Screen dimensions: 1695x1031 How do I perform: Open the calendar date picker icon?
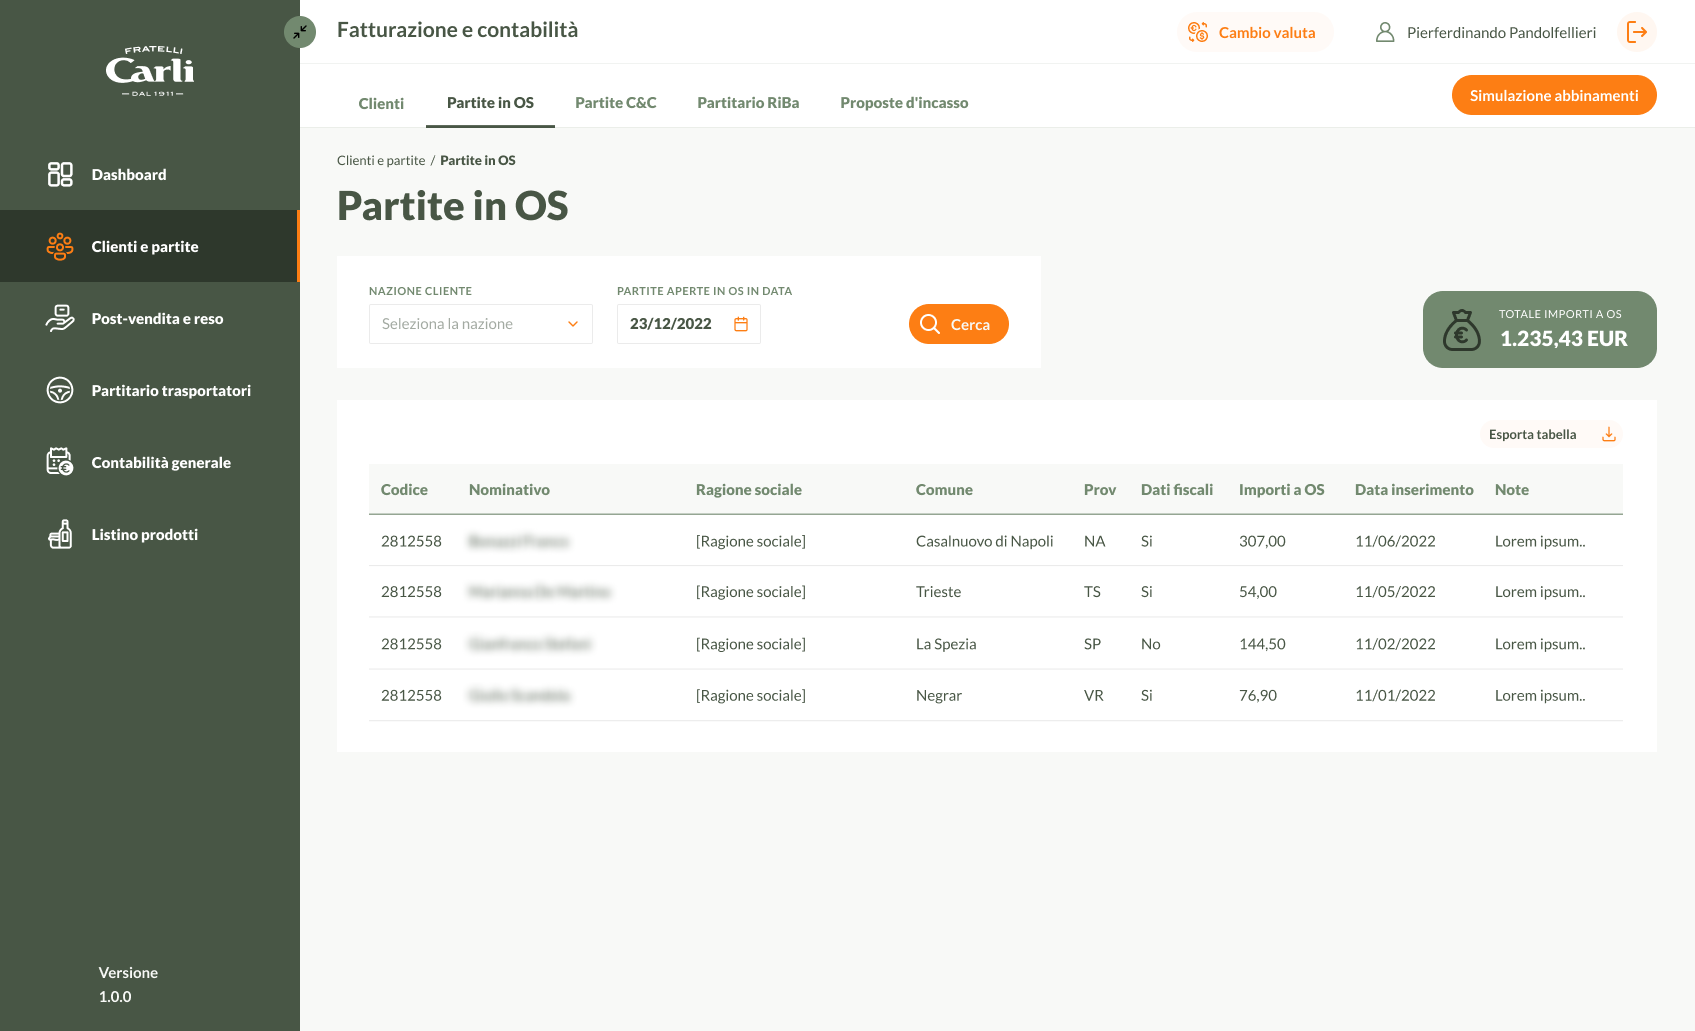pyautogui.click(x=741, y=324)
